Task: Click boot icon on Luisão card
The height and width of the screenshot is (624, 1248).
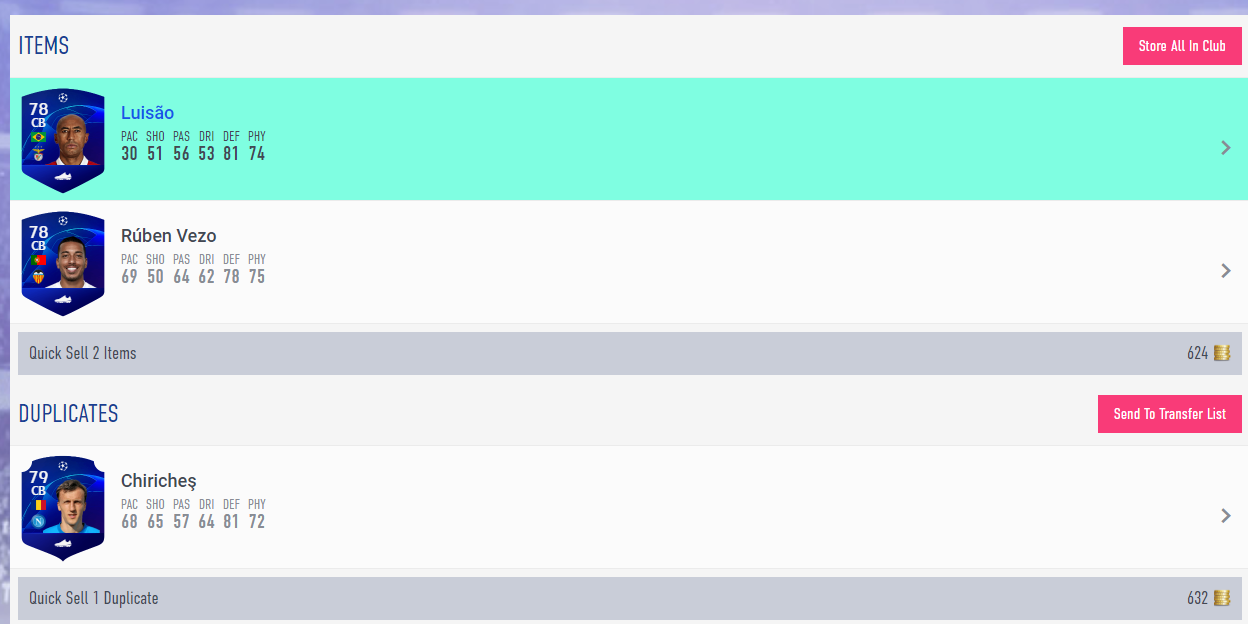Action: pos(63,177)
